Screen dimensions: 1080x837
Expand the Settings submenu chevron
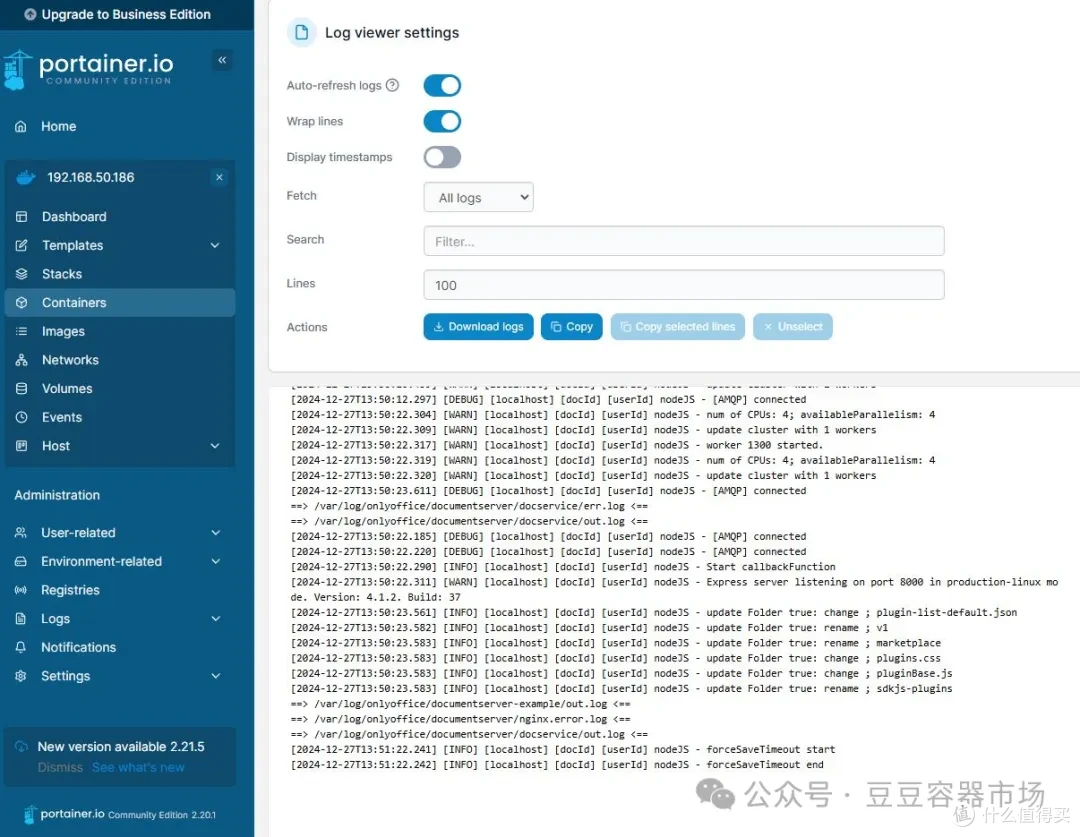216,676
